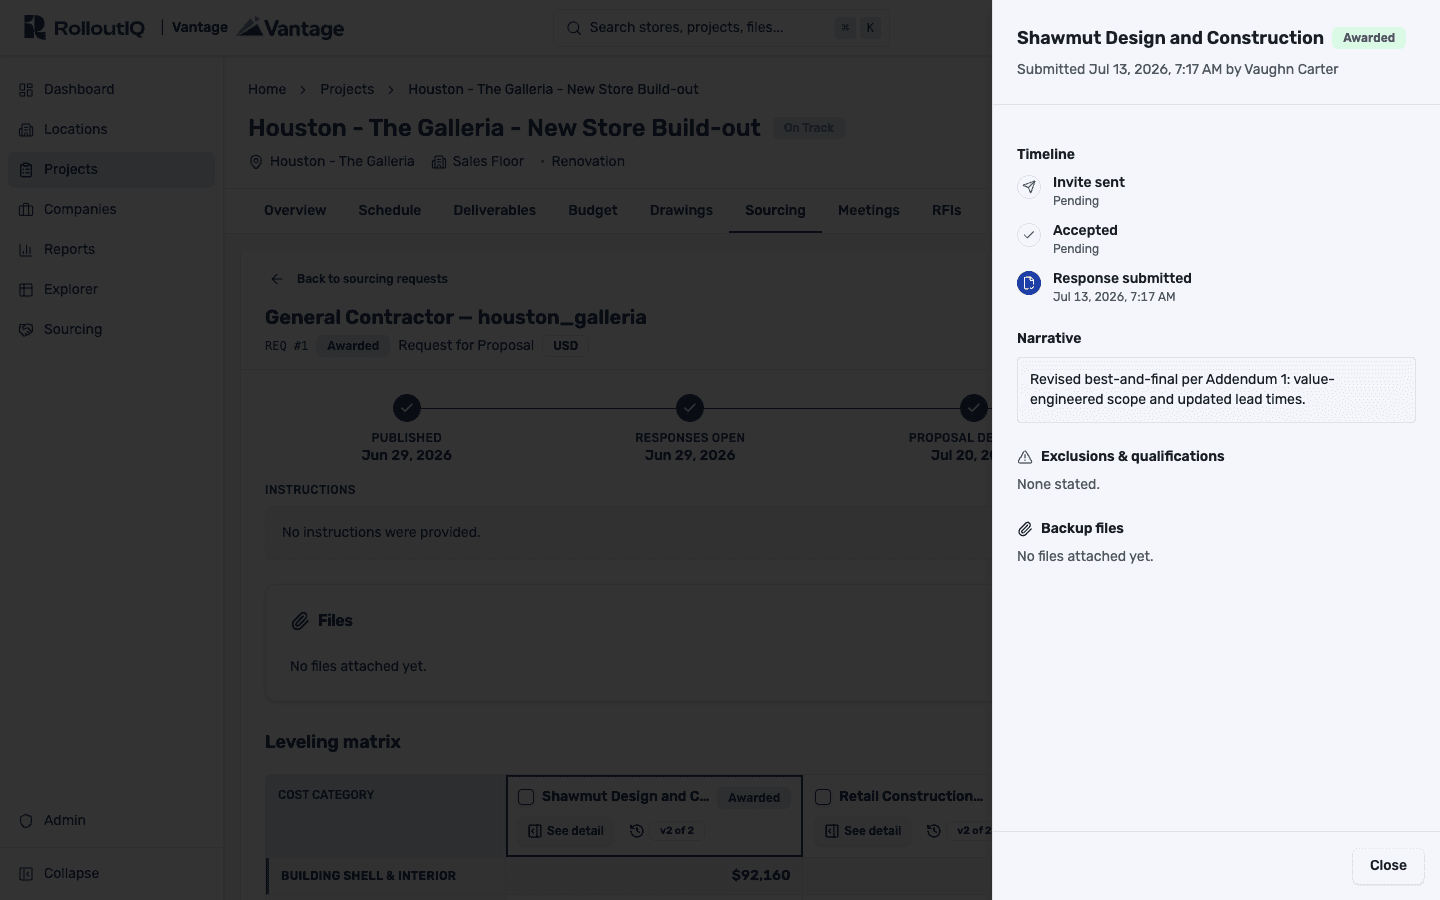1440x900 pixels.
Task: Open Admin from the sidebar
Action: tap(111, 820)
